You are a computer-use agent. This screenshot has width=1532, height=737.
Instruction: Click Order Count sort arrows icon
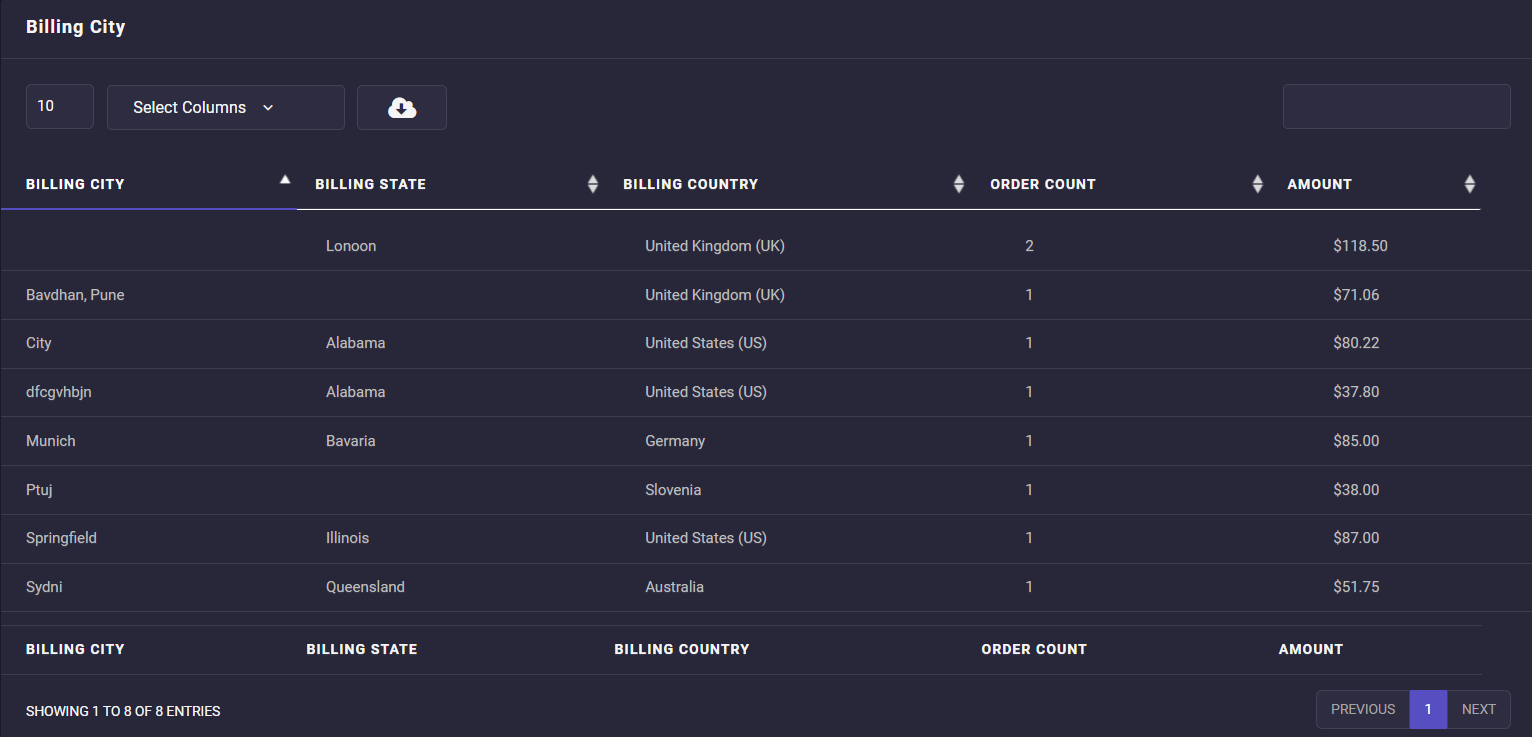coord(1257,184)
